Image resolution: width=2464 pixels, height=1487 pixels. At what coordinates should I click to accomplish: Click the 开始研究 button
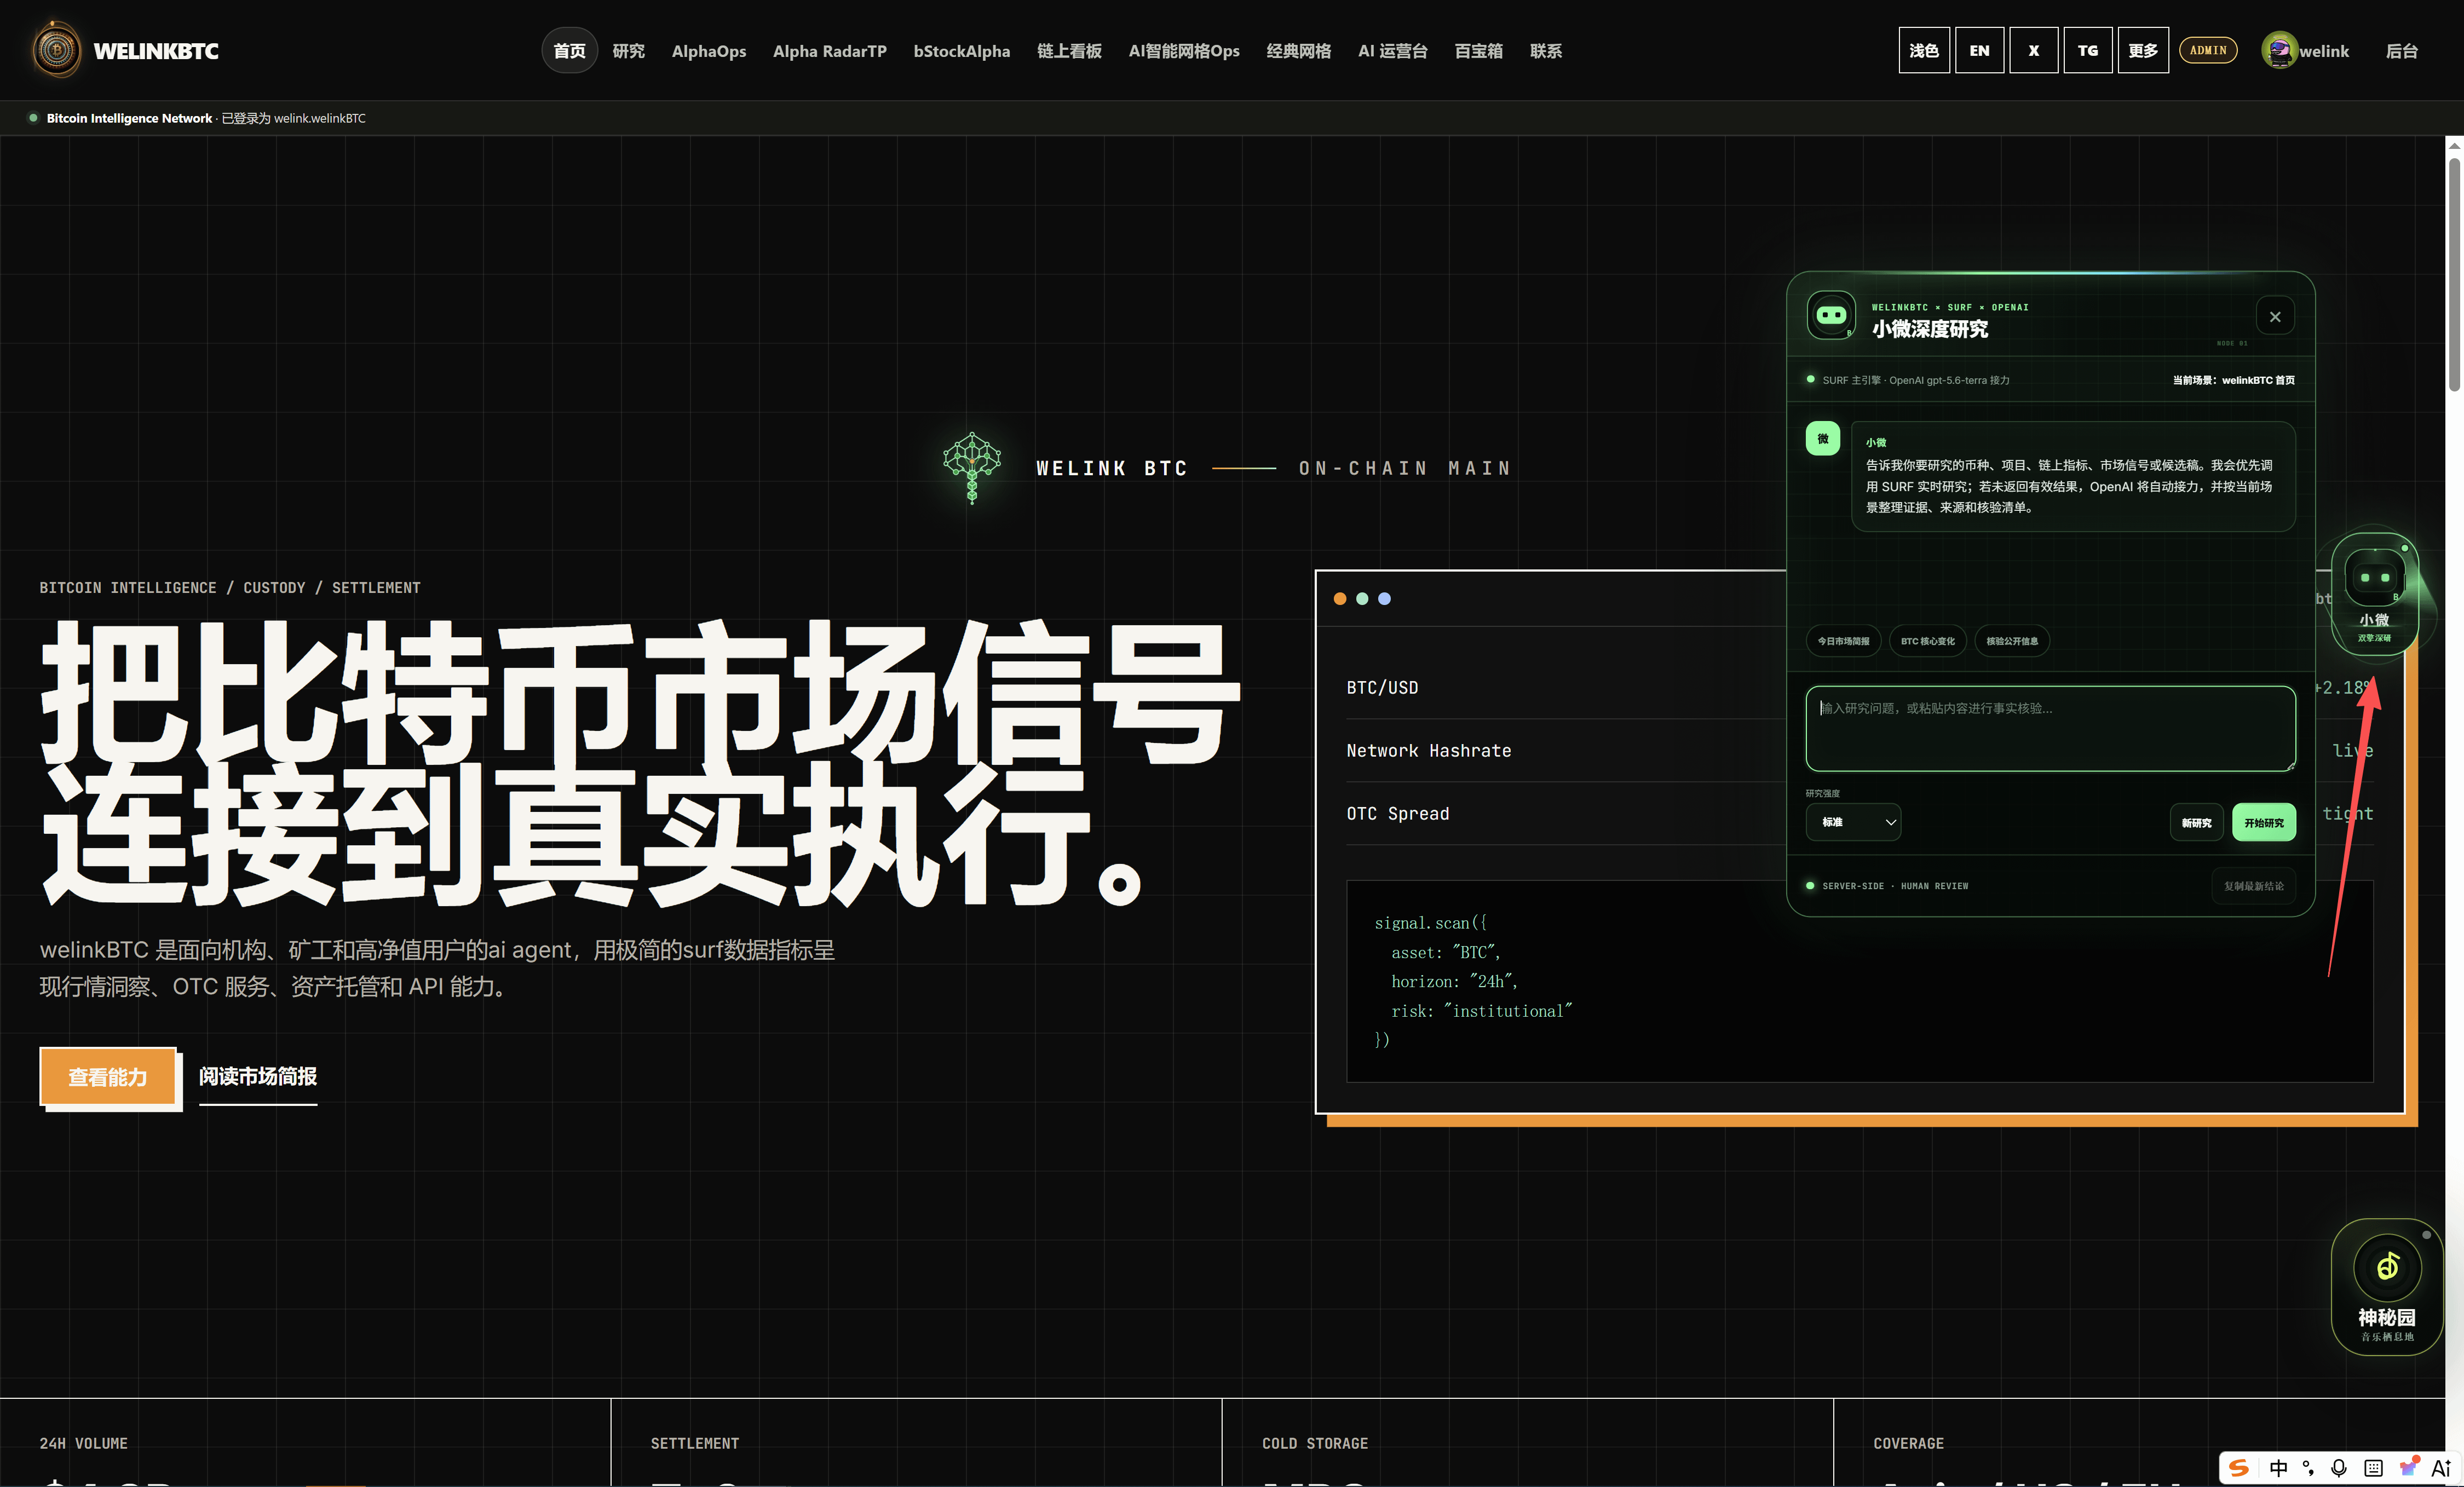[x=2264, y=822]
